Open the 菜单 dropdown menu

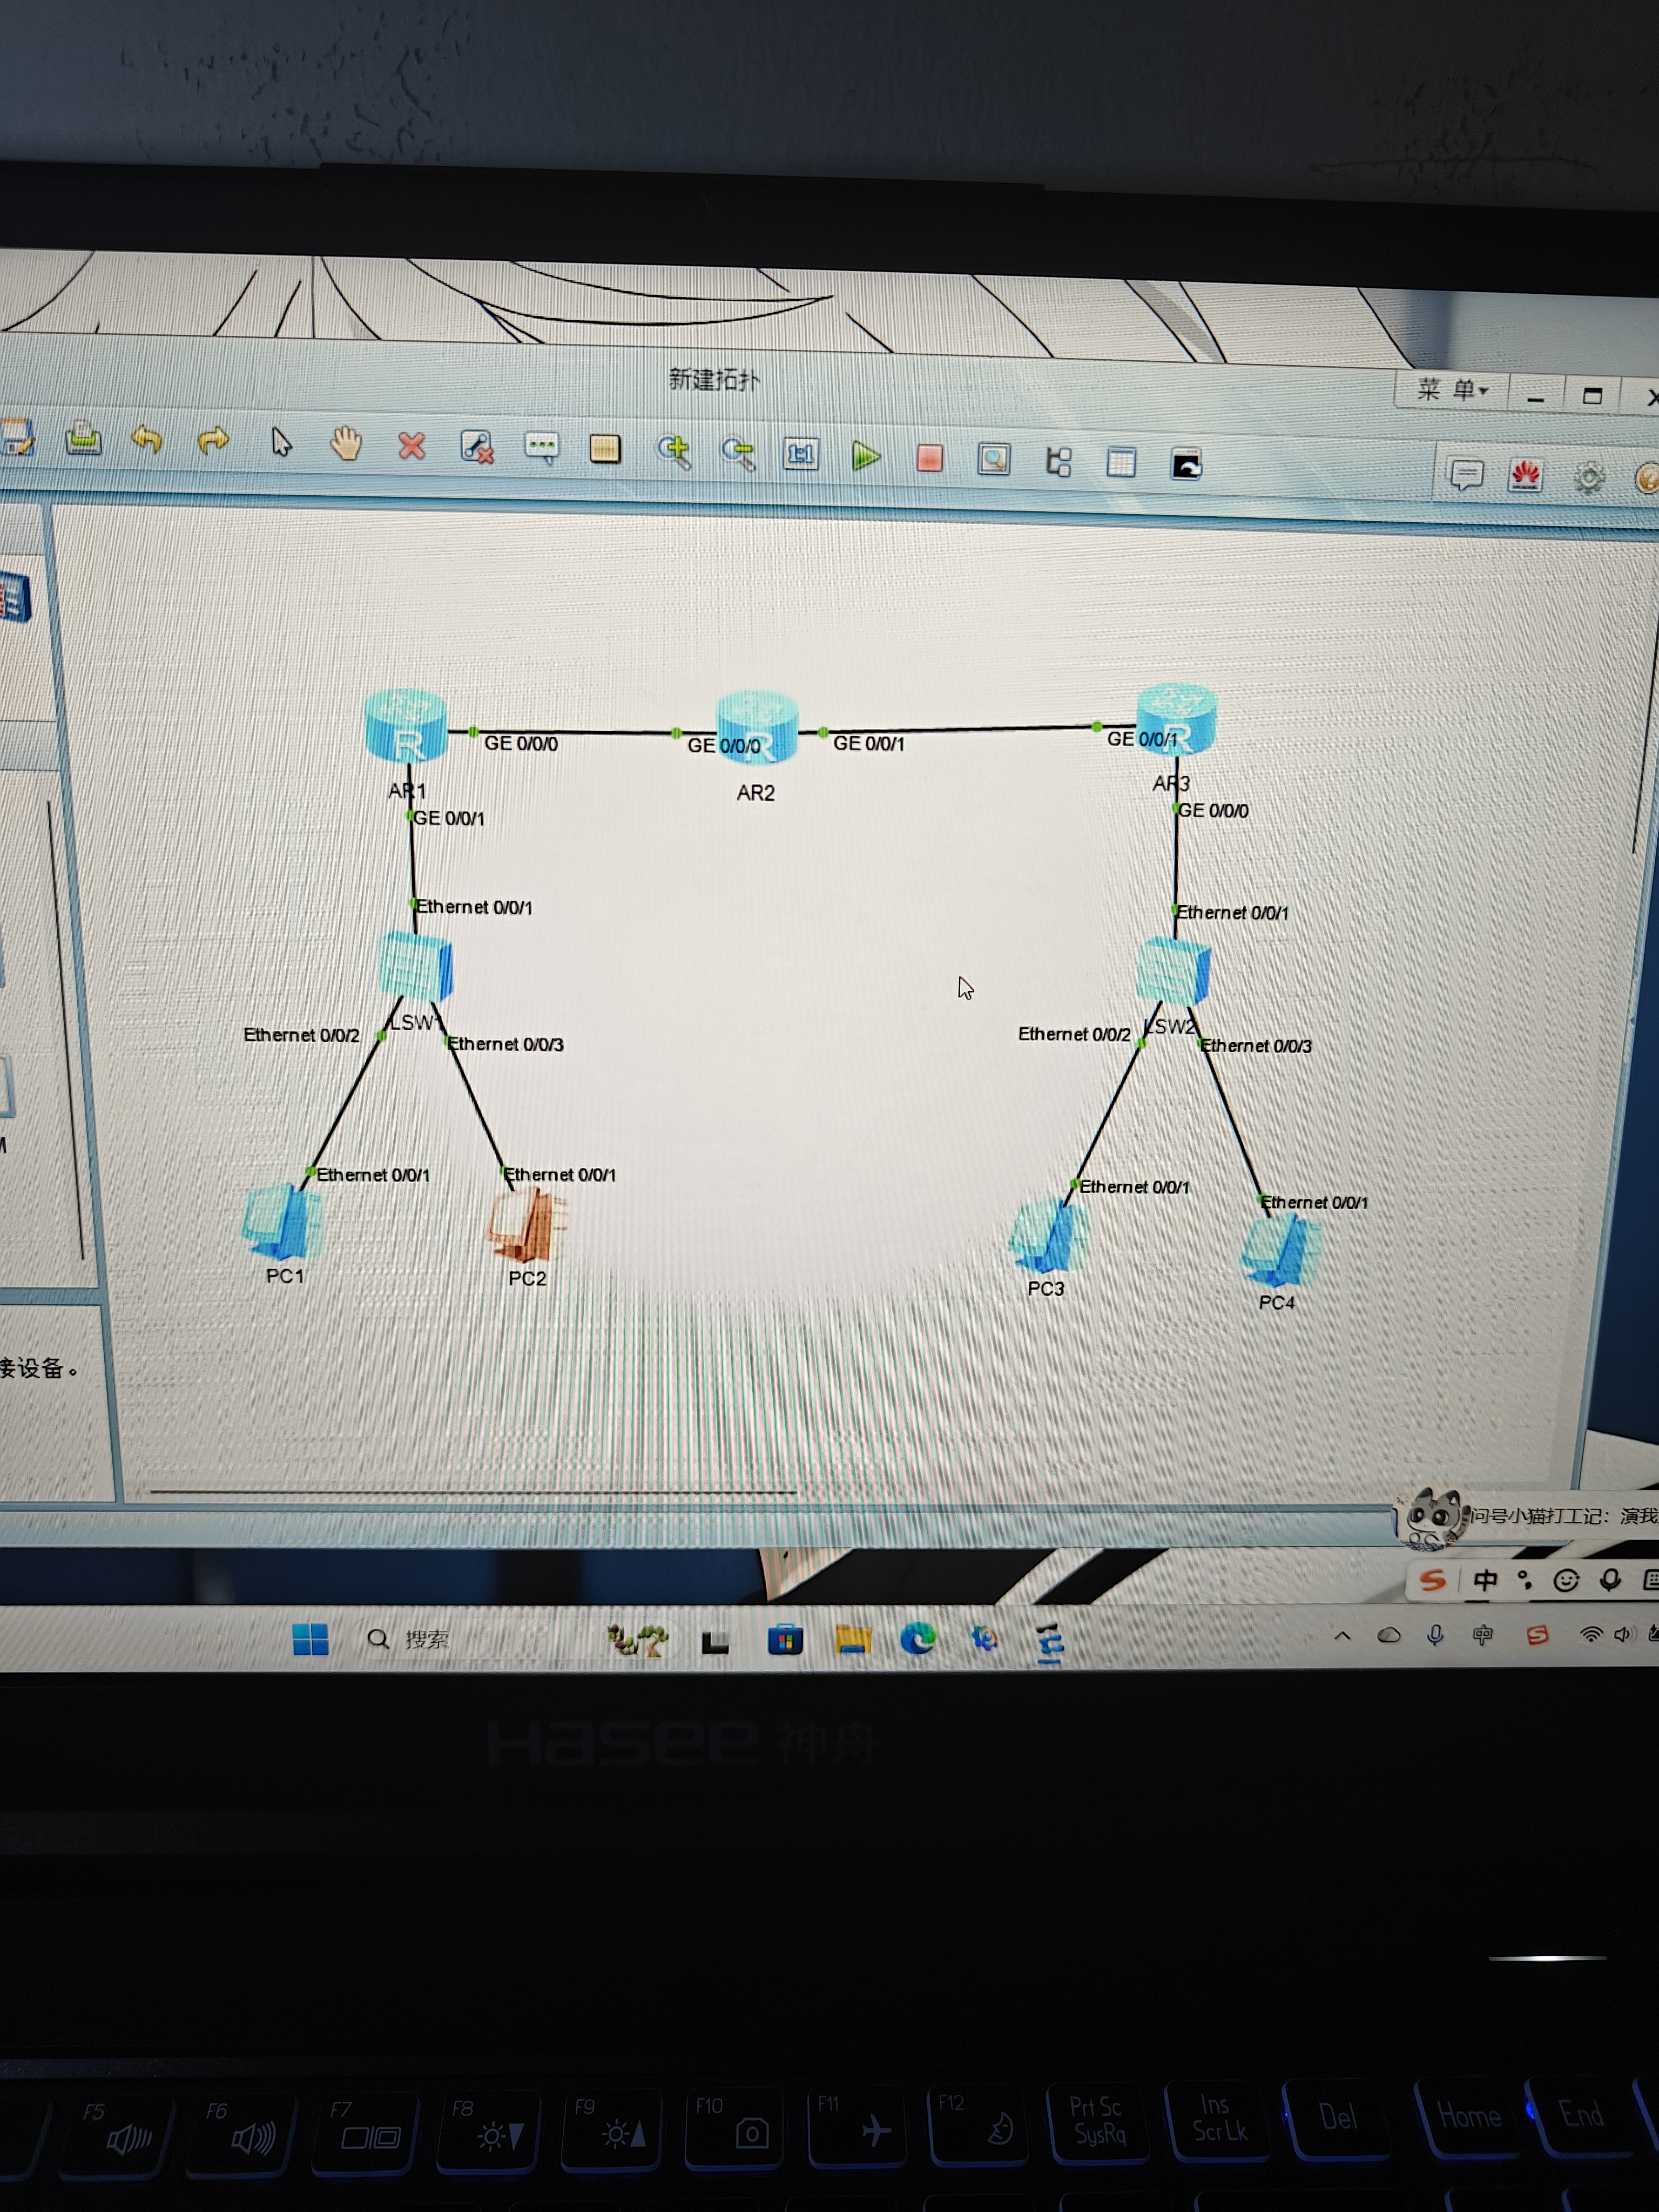click(1451, 390)
